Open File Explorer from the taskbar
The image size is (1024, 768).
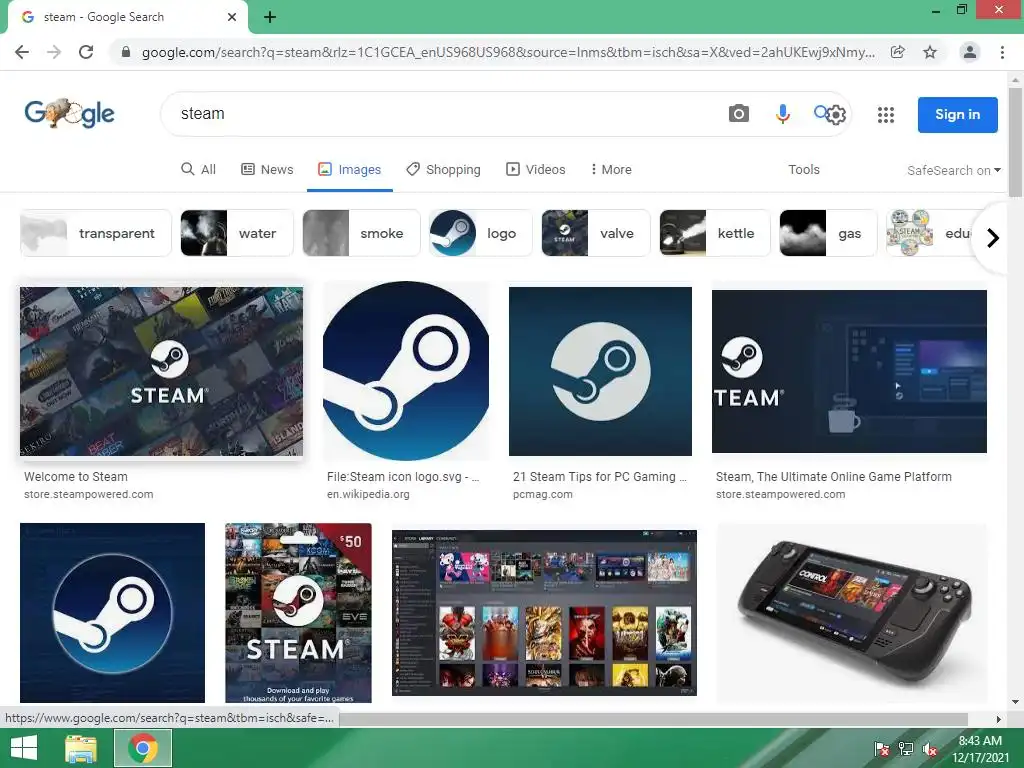click(82, 748)
